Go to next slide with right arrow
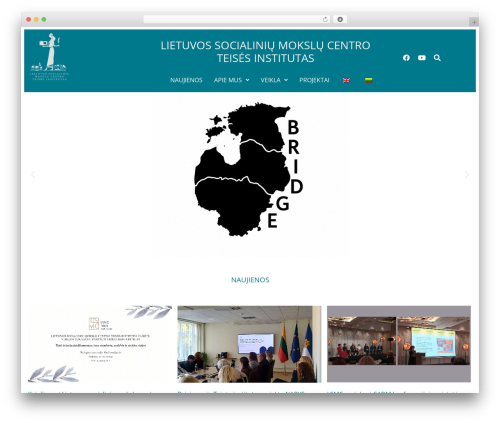This screenshot has height=423, width=500. (467, 175)
